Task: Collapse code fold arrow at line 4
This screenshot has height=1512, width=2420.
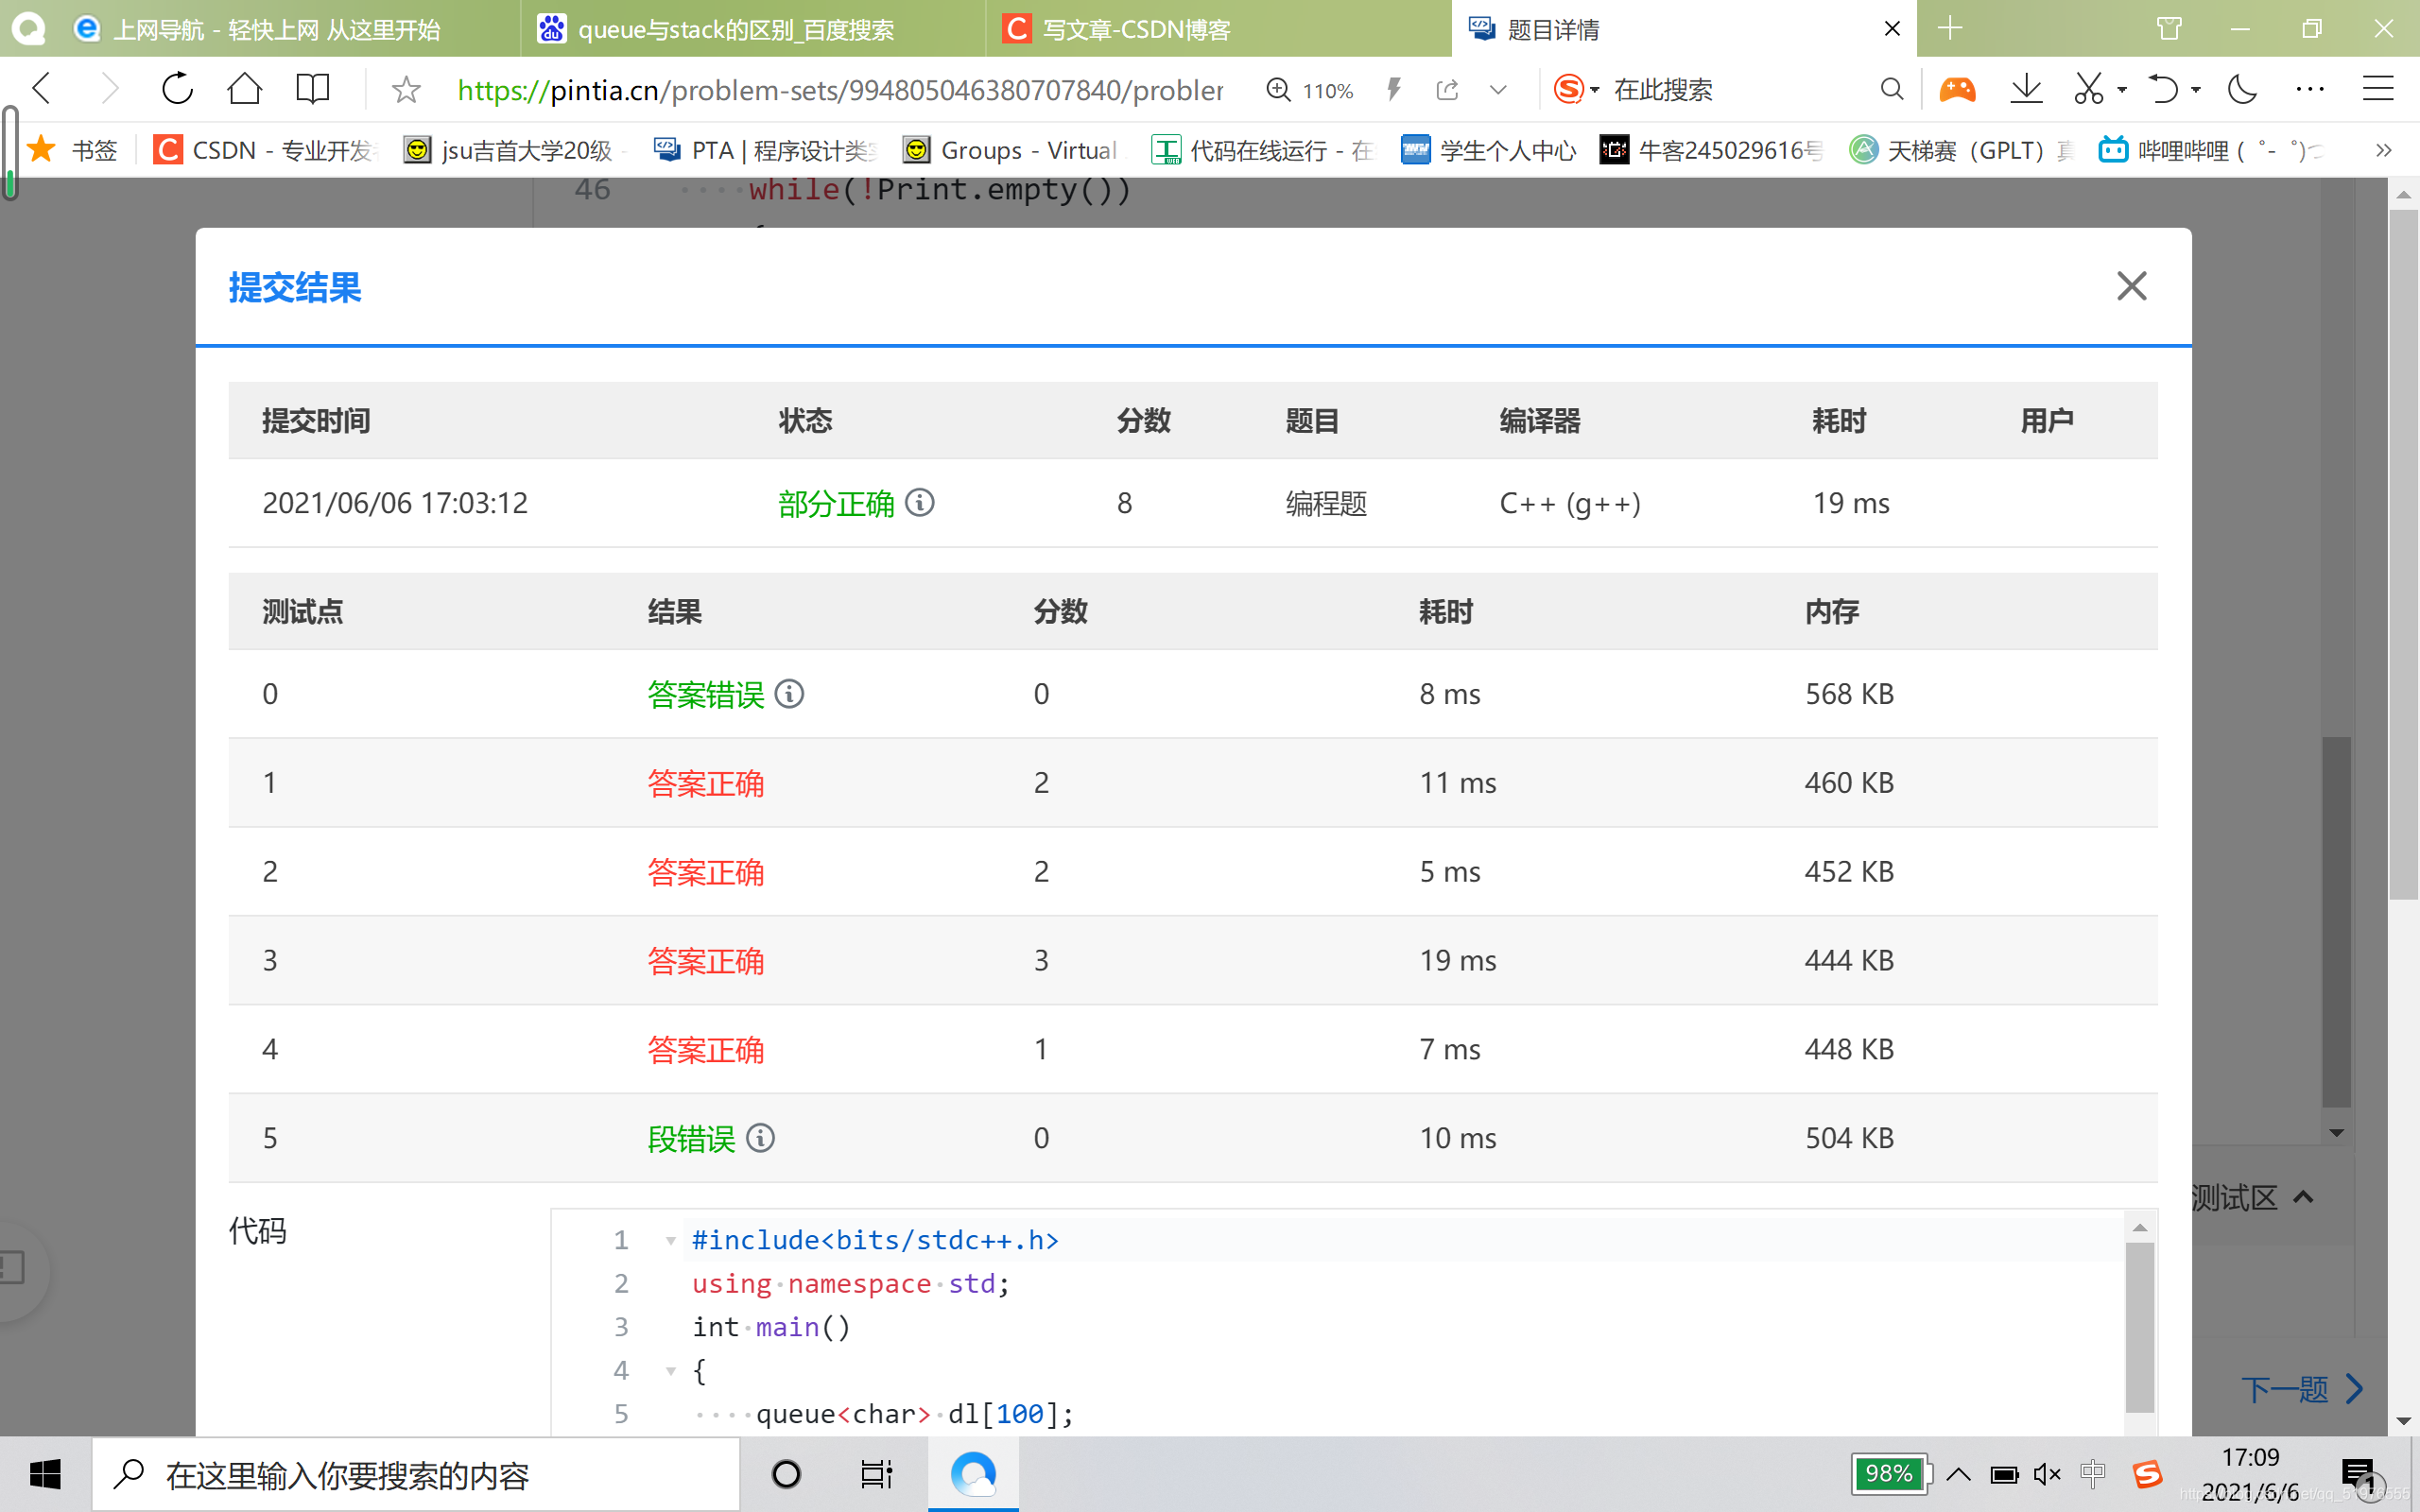Action: click(671, 1371)
